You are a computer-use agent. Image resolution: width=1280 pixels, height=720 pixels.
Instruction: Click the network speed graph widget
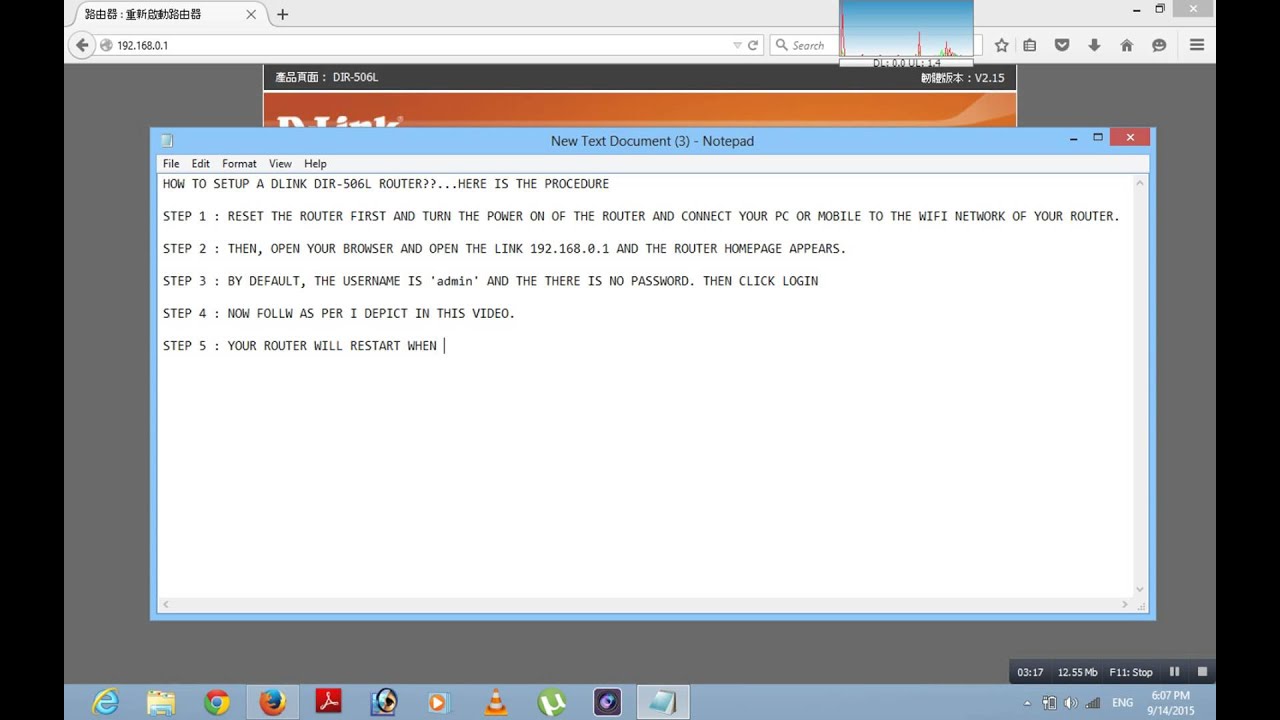pyautogui.click(x=906, y=33)
